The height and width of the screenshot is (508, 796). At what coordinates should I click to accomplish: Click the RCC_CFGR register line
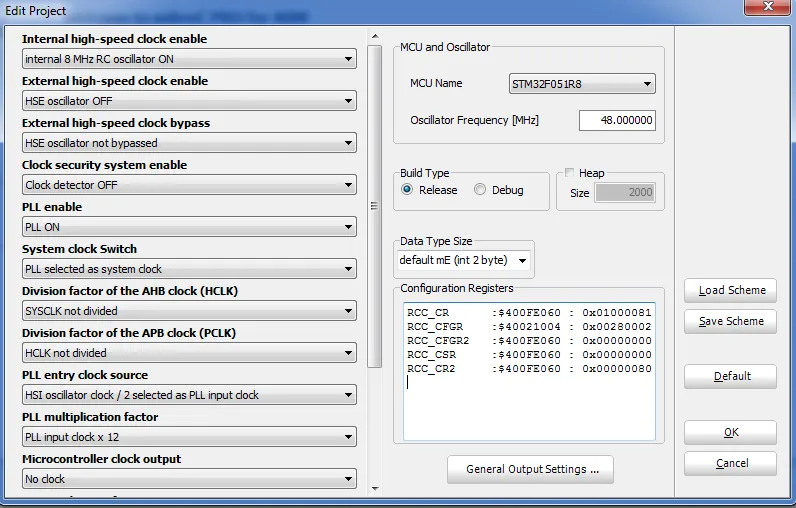pyautogui.click(x=529, y=327)
